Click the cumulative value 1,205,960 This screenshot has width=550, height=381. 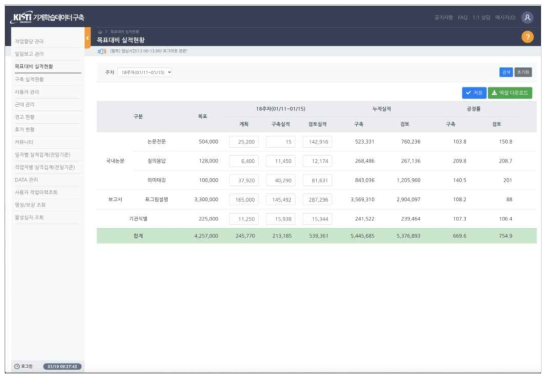(409, 180)
